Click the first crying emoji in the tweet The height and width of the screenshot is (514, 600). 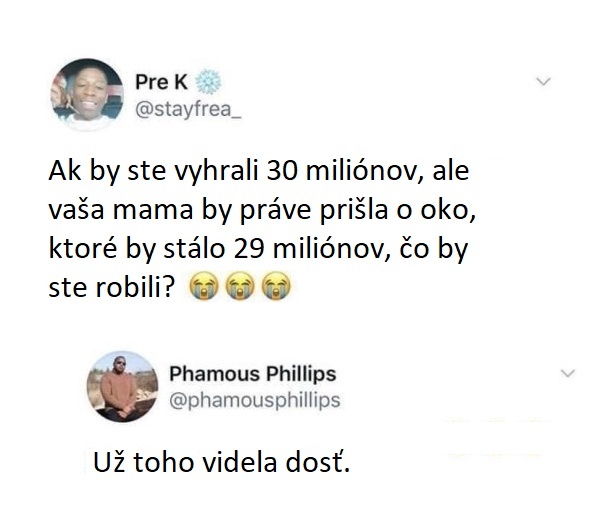[204, 286]
